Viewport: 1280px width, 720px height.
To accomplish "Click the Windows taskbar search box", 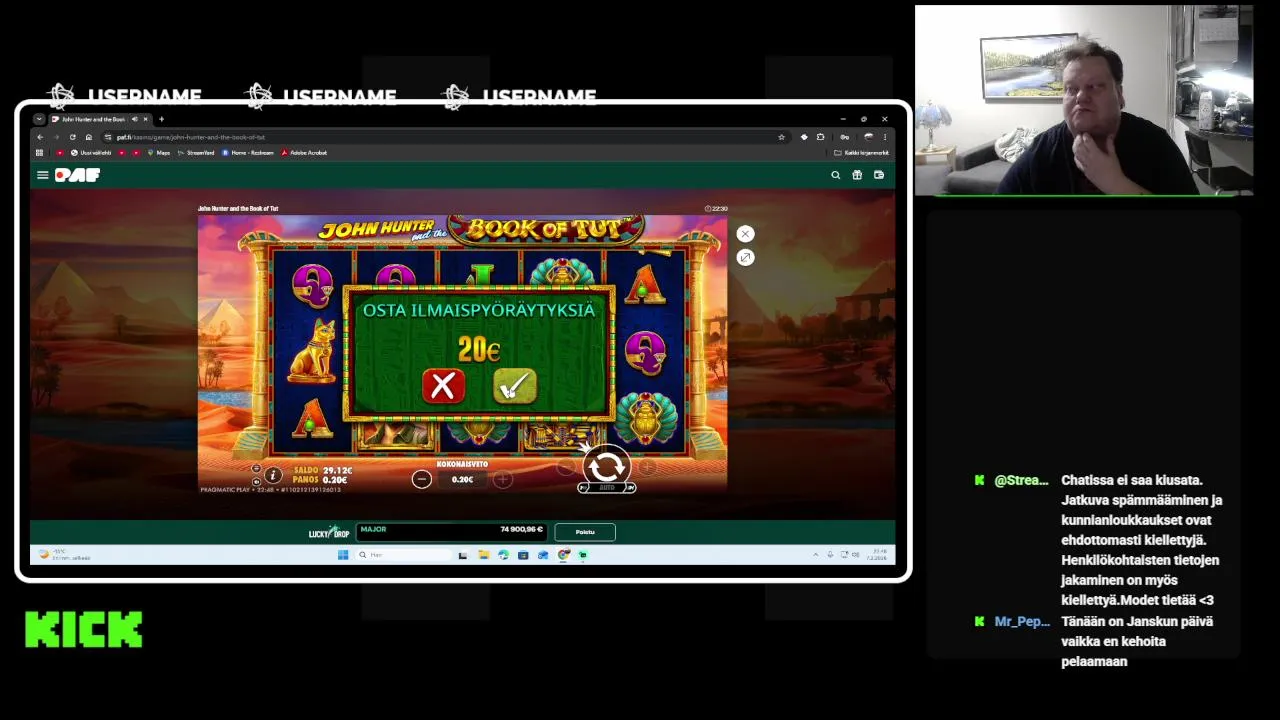I will point(403,555).
